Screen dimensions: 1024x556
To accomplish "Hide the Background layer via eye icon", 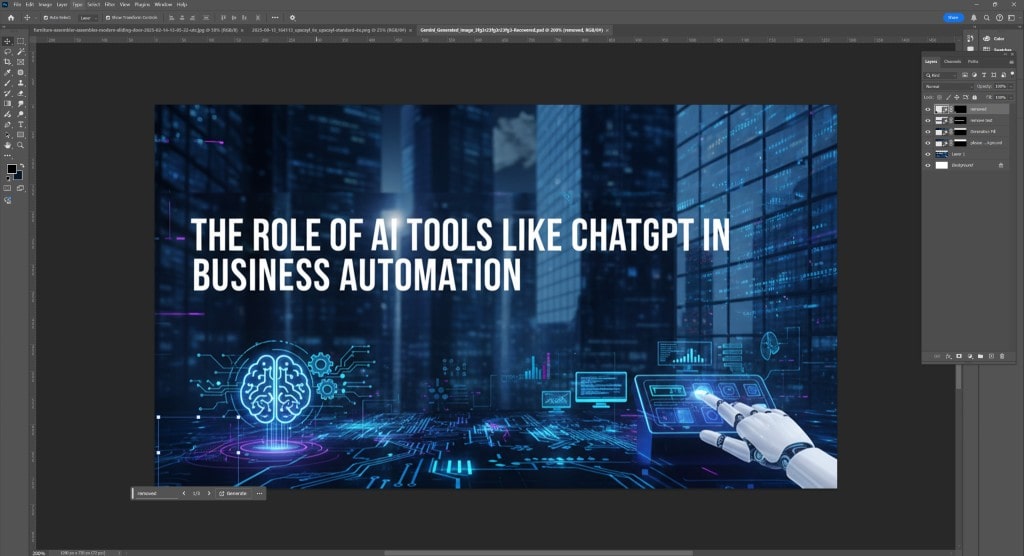I will 928,164.
